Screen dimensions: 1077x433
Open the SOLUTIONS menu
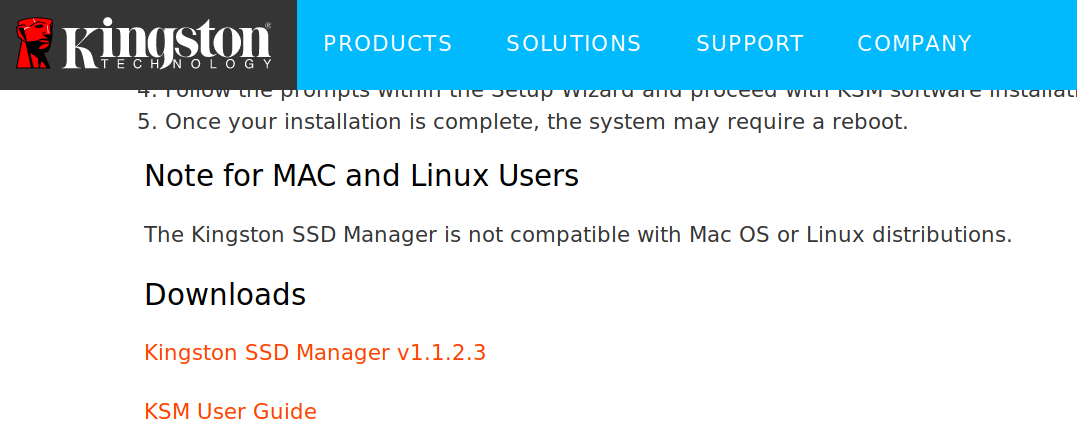point(574,44)
